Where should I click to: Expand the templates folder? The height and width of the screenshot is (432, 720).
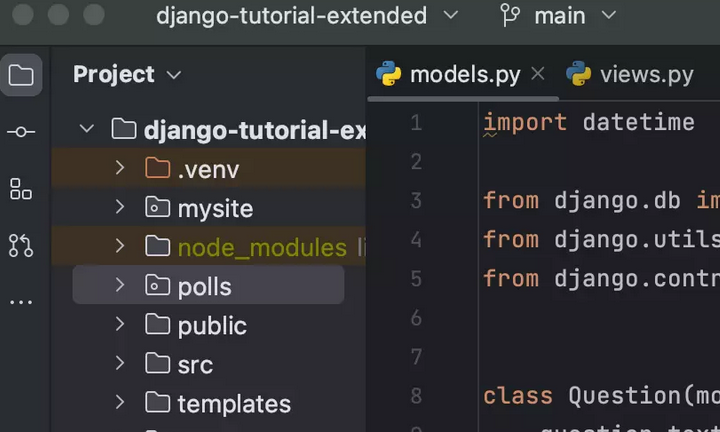point(120,402)
